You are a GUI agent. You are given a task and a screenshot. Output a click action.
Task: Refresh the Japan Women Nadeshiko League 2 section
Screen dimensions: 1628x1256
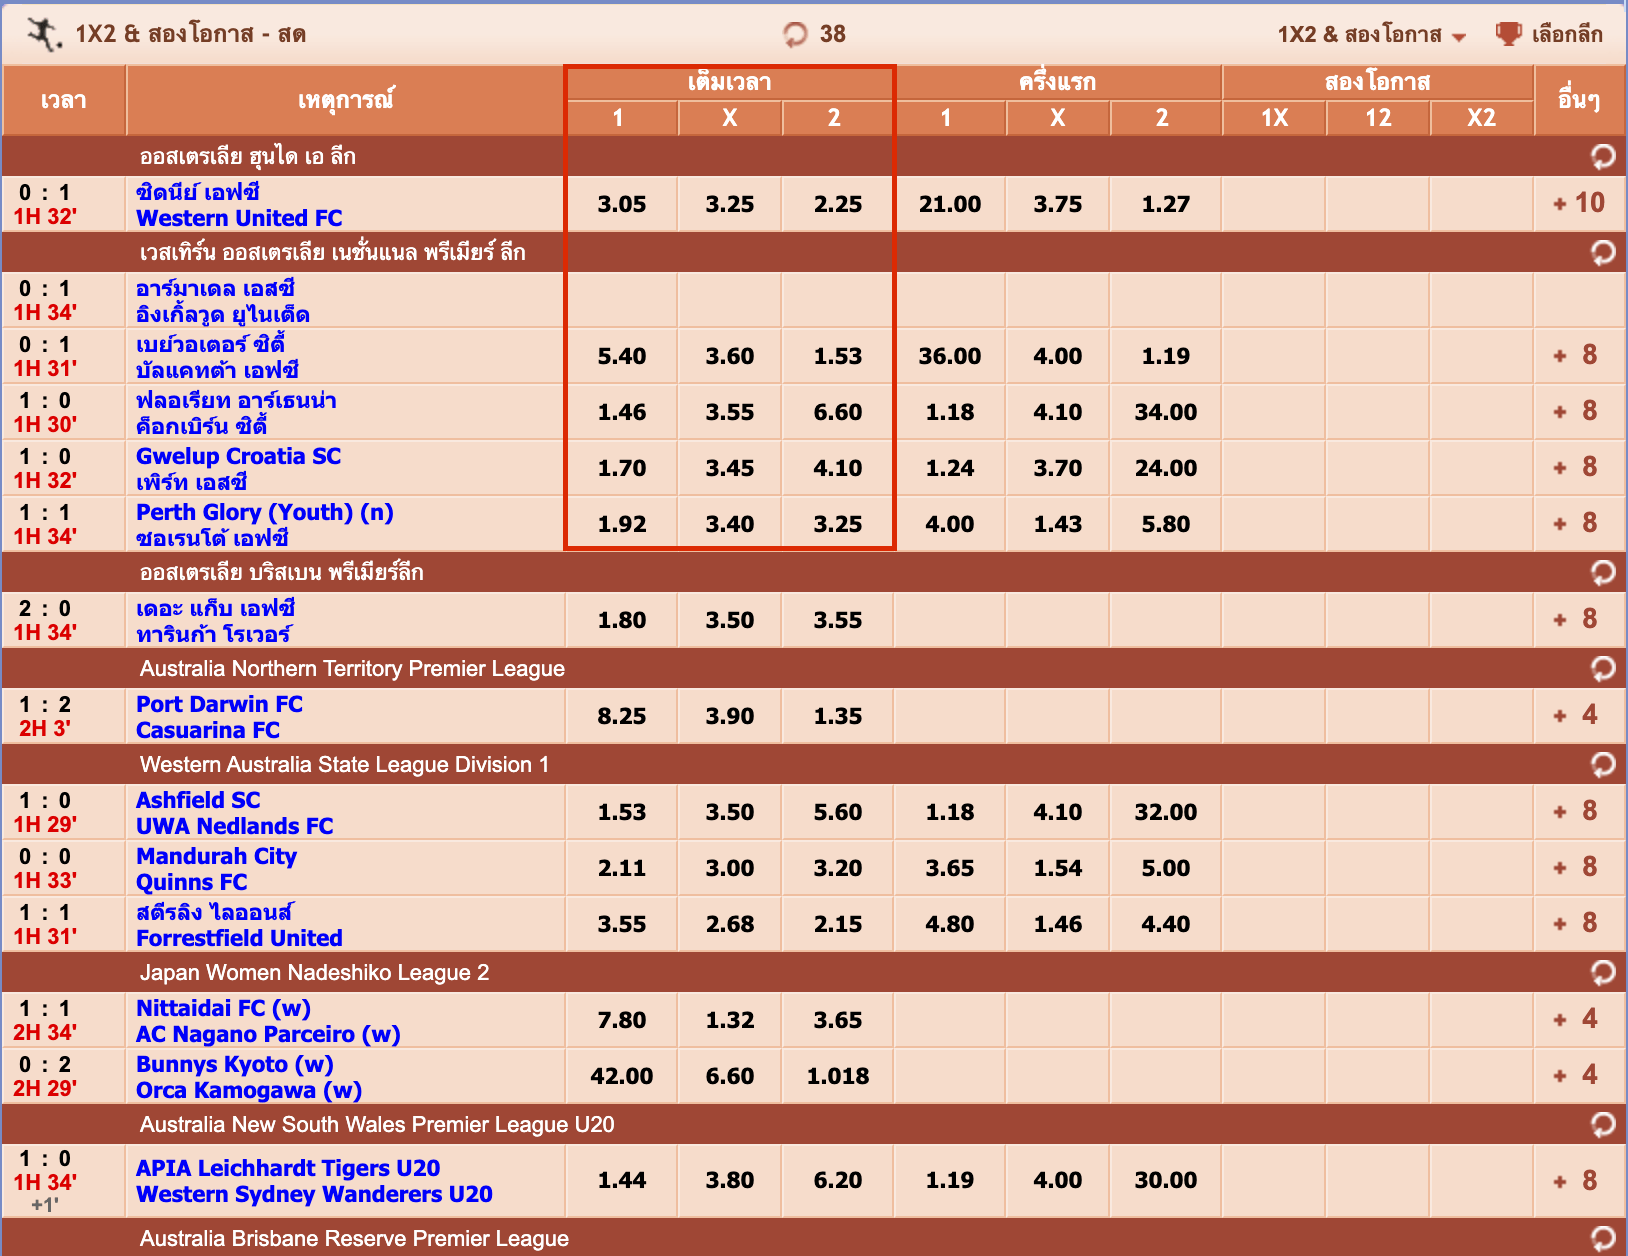pos(1602,972)
